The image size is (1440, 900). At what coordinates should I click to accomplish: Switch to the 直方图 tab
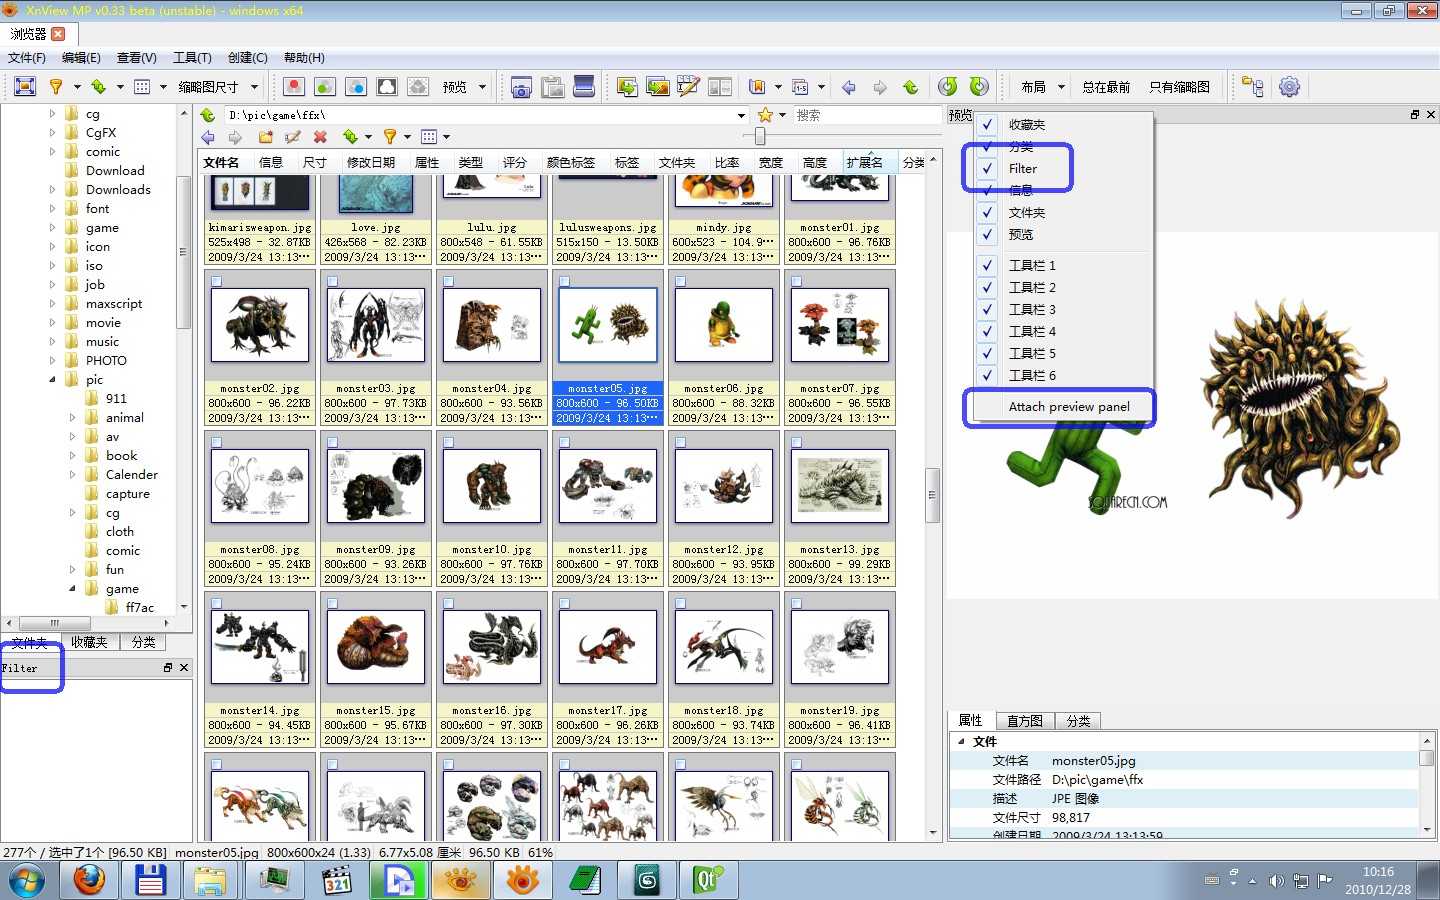(1025, 721)
